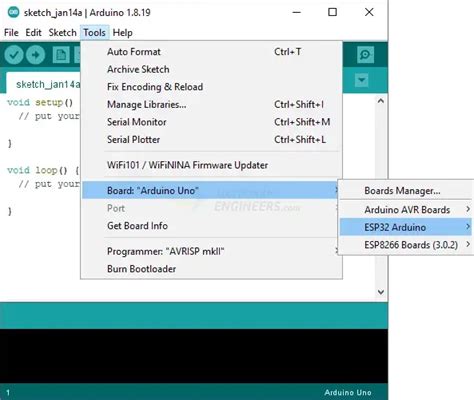Click the New sketch toolbar icon
Screen dimensions: 474x400
pos(61,55)
